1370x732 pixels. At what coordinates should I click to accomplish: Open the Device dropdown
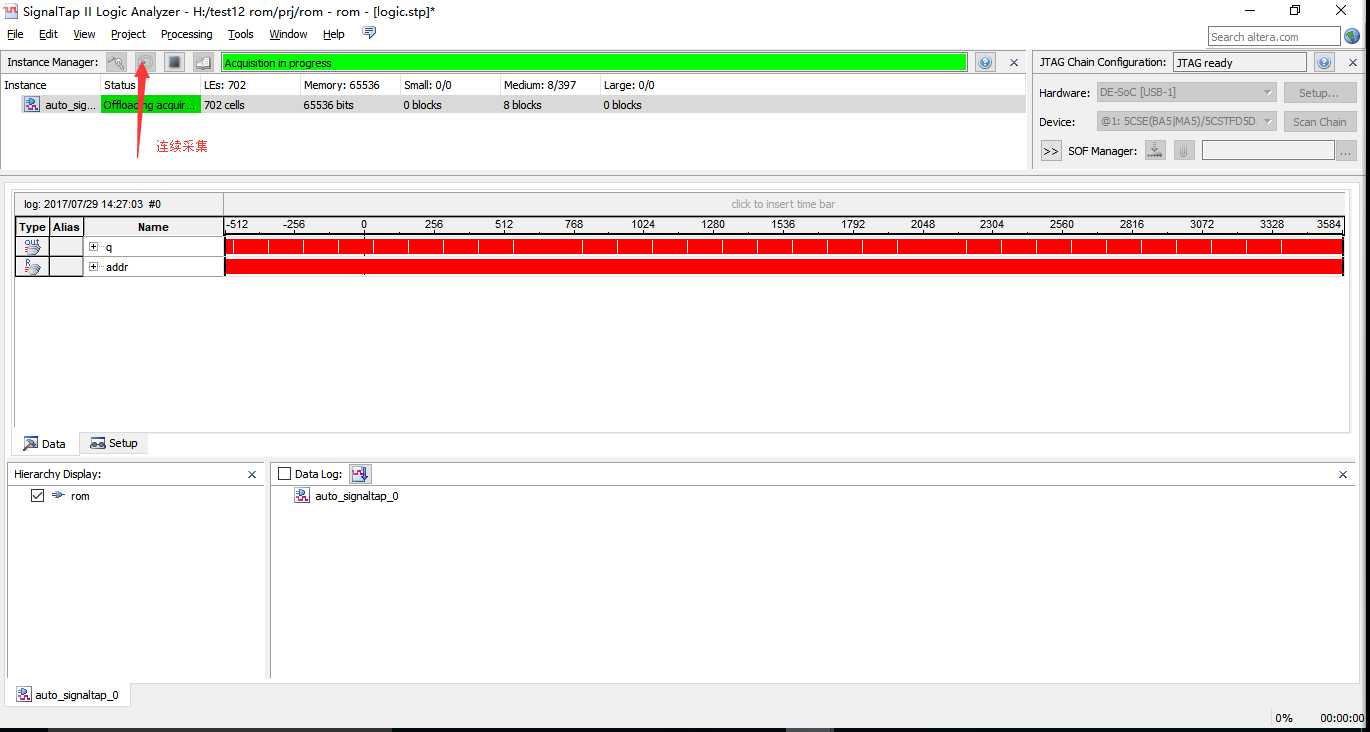pos(1186,121)
